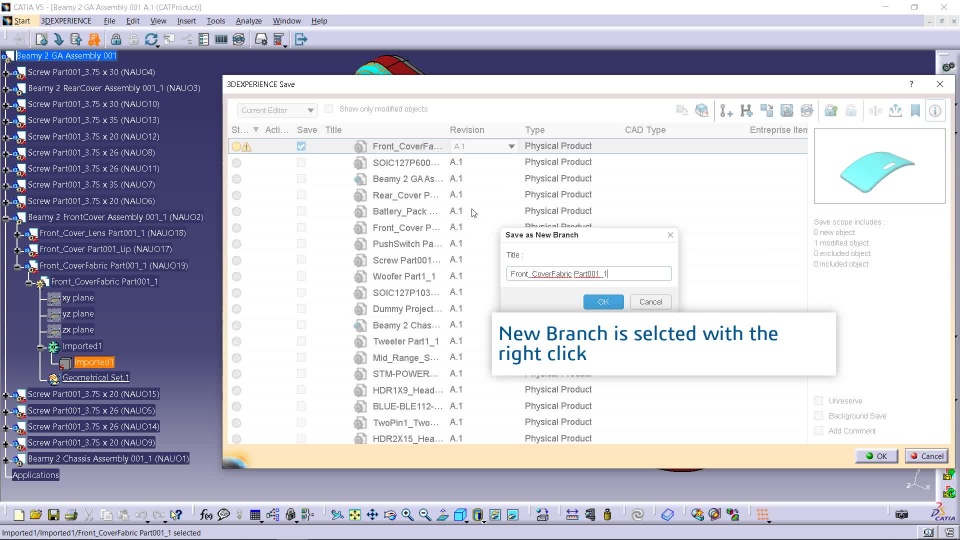Click the Measure Between ruler icon in bottom toolbar
This screenshot has height=540, width=960.
(572, 515)
